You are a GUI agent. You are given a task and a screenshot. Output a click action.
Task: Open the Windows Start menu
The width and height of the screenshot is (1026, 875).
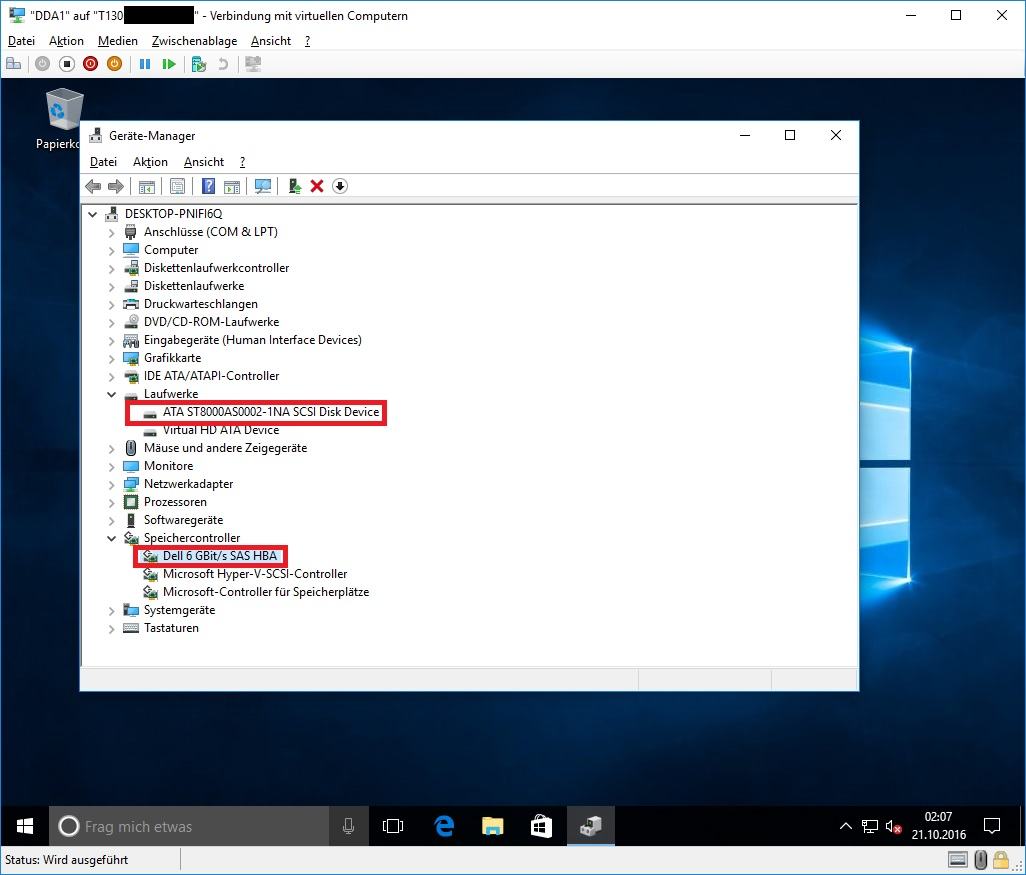(24, 826)
